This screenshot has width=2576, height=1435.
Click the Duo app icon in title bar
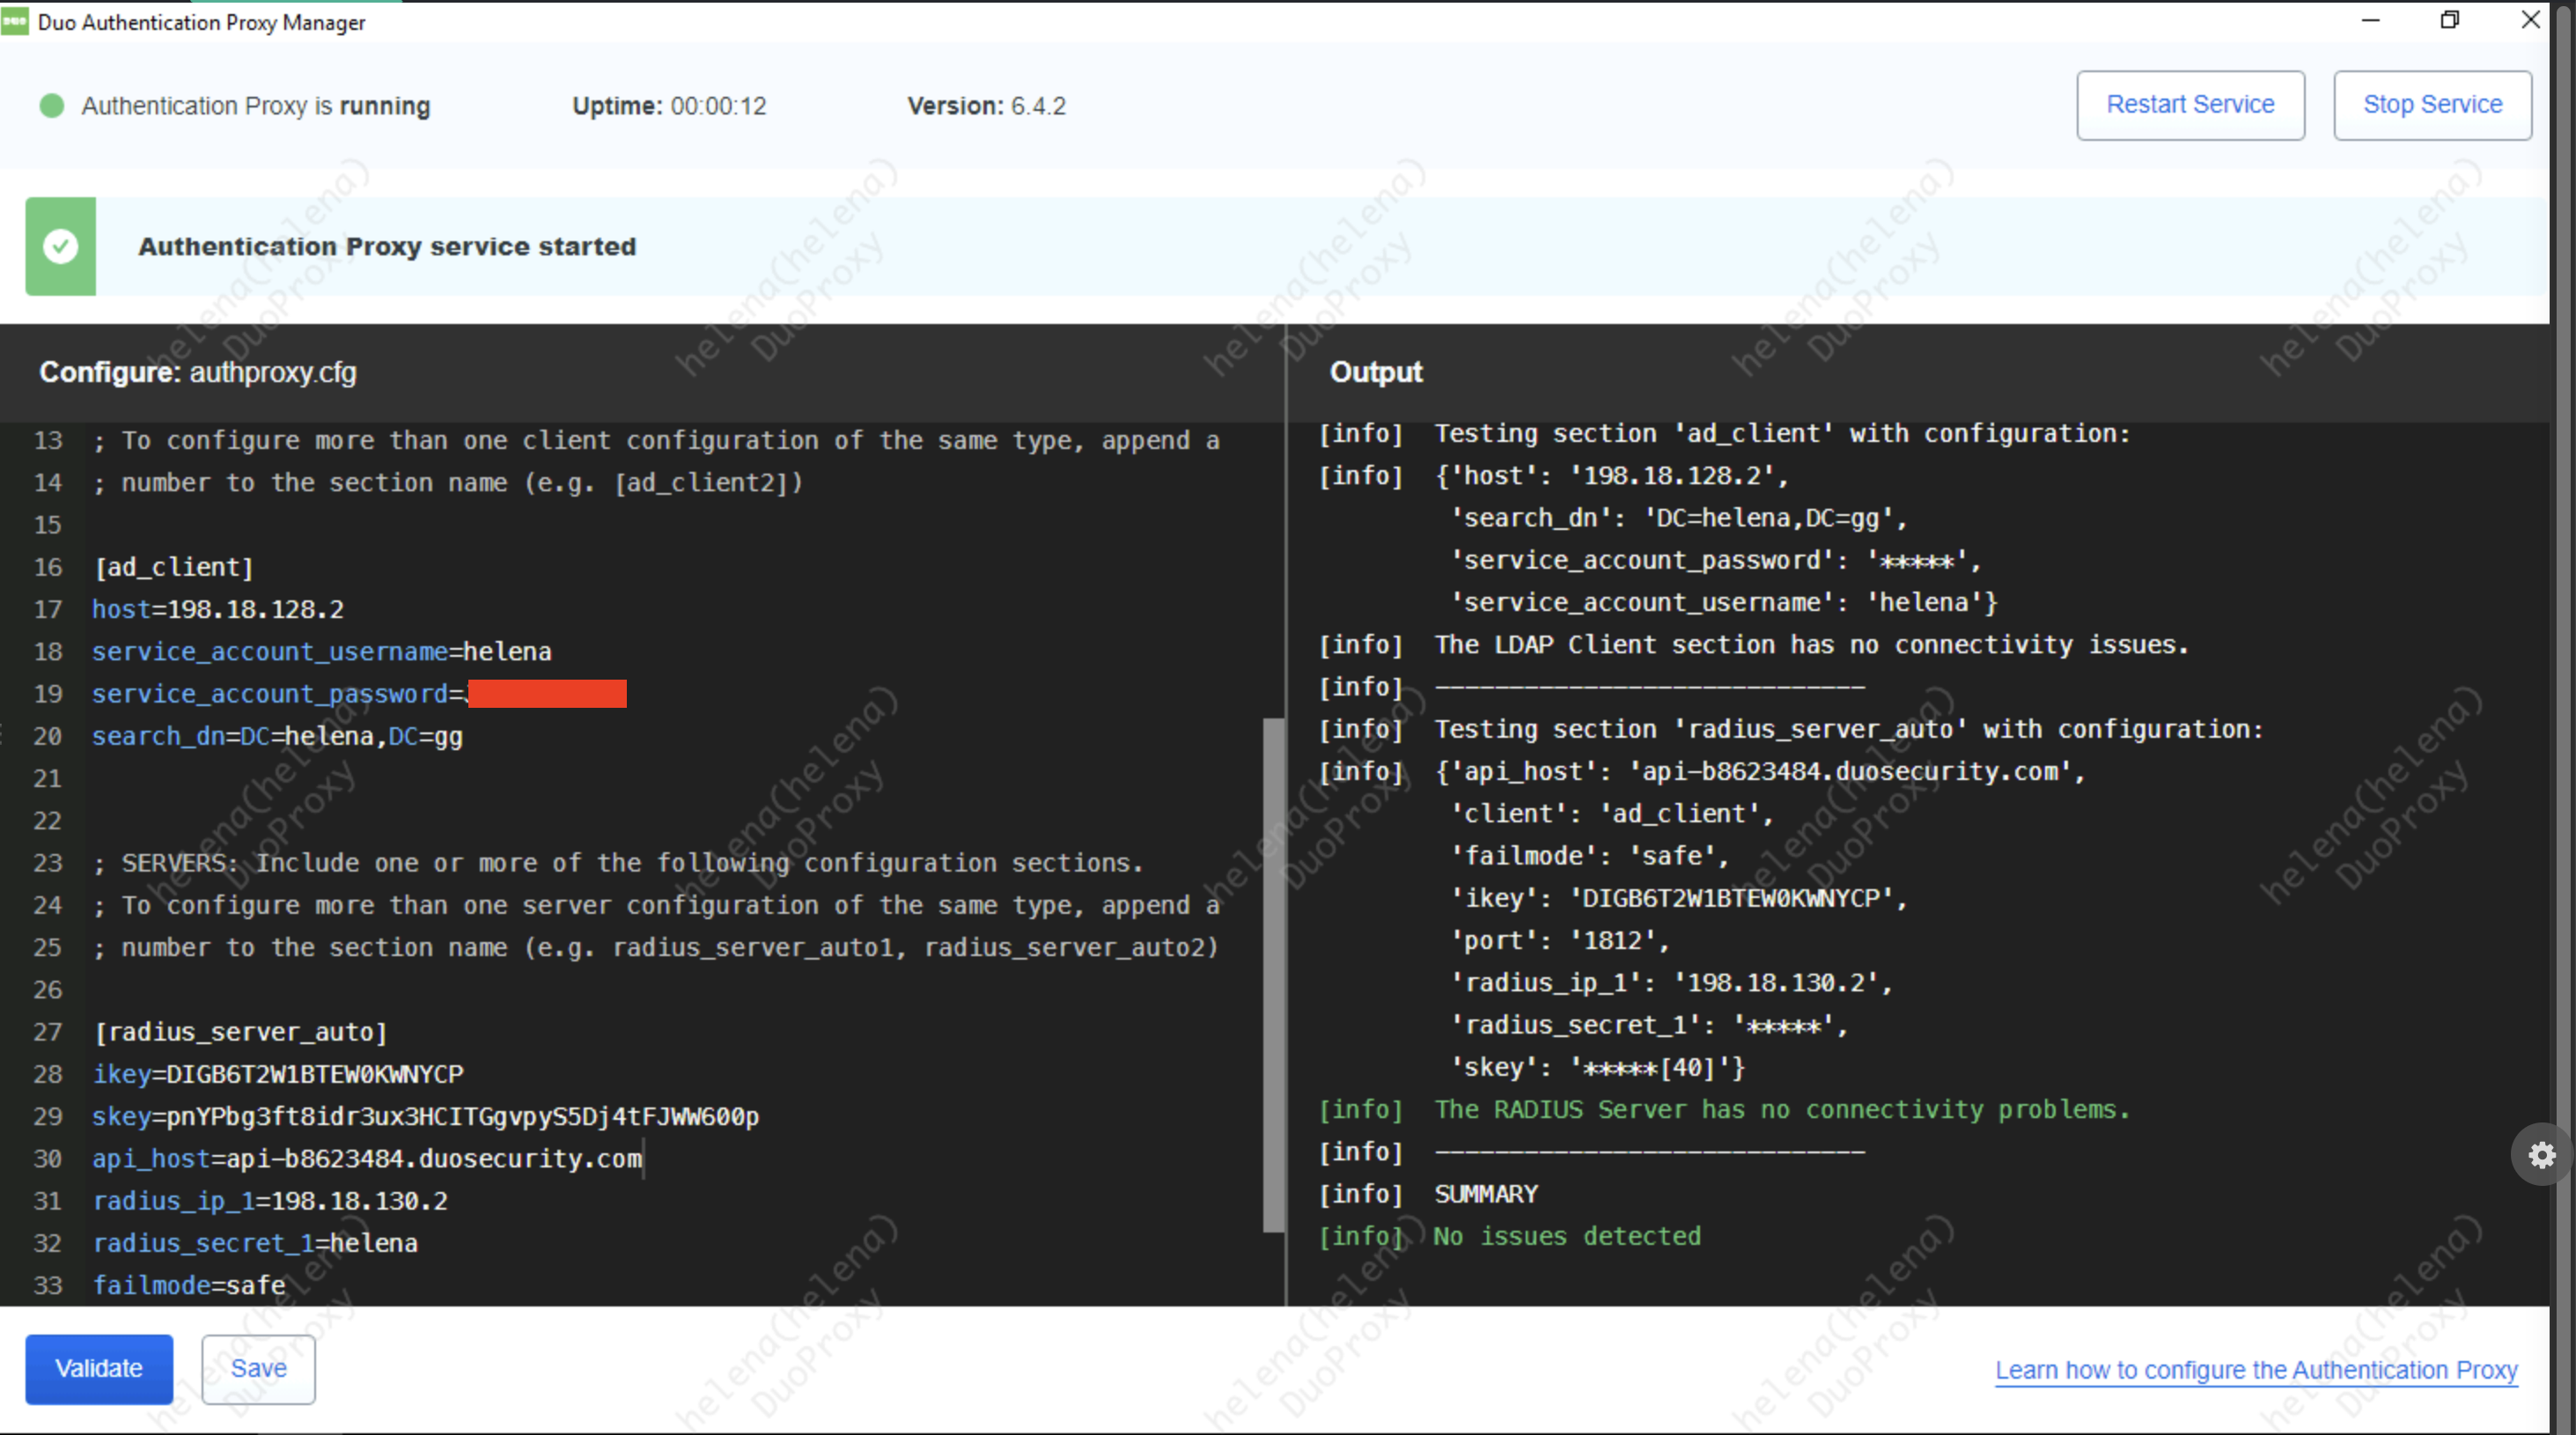[x=15, y=21]
